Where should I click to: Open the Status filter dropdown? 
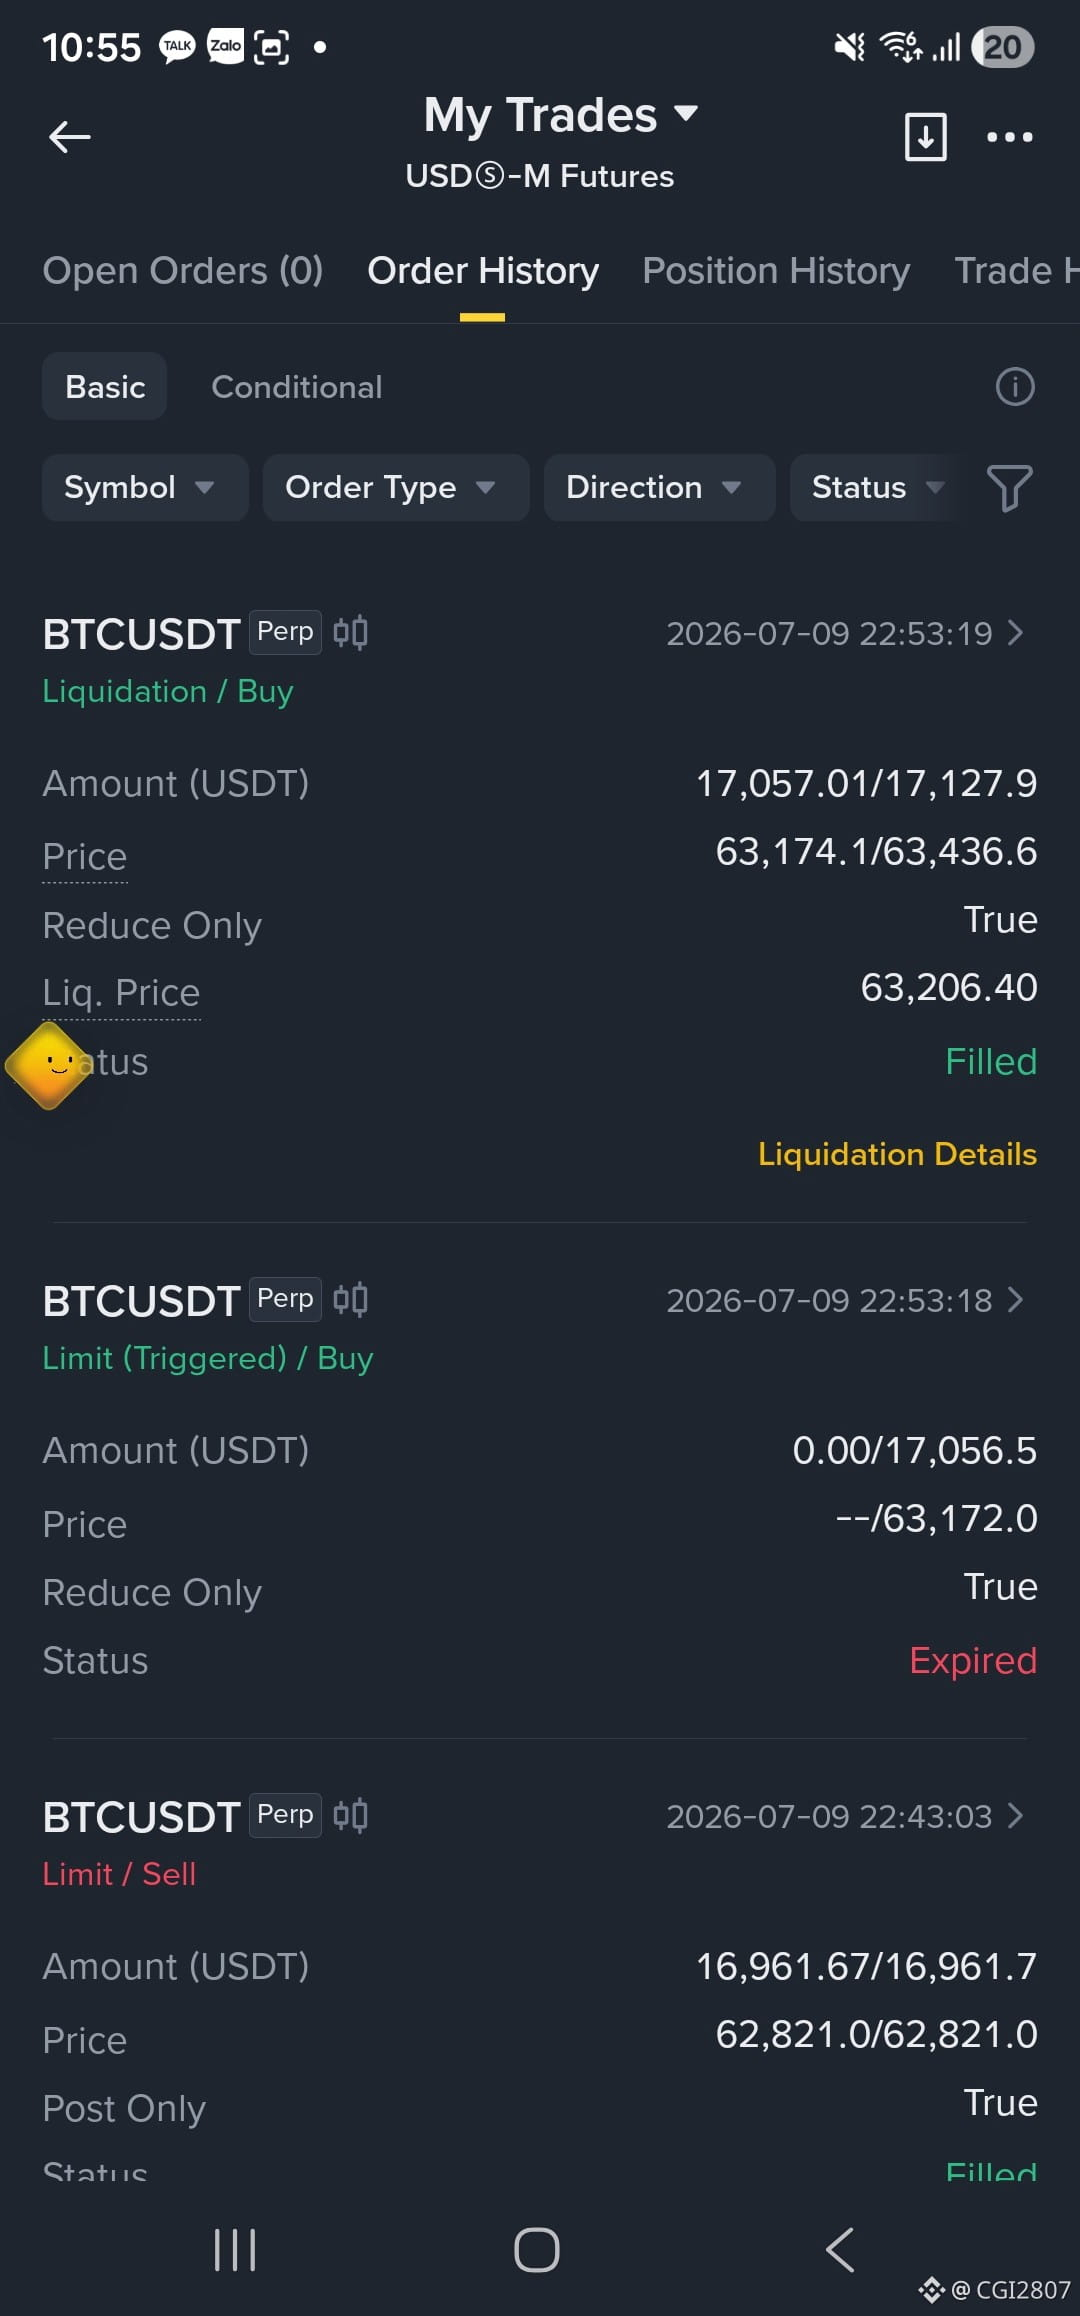[877, 487]
